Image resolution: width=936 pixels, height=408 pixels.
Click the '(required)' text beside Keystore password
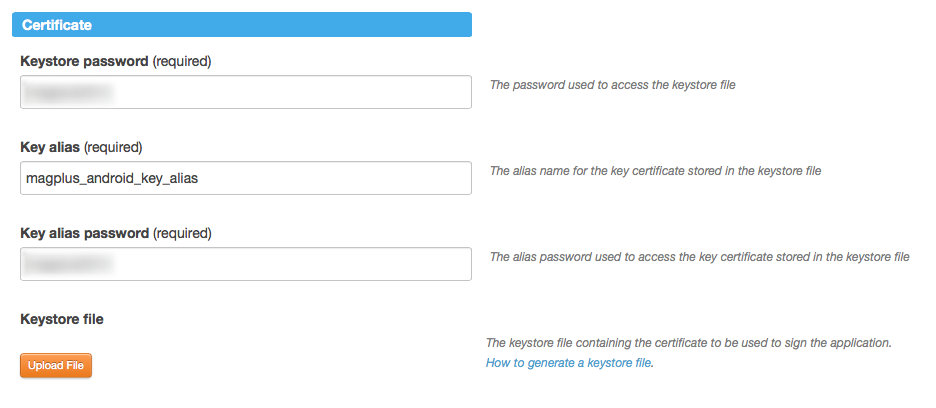(181, 61)
